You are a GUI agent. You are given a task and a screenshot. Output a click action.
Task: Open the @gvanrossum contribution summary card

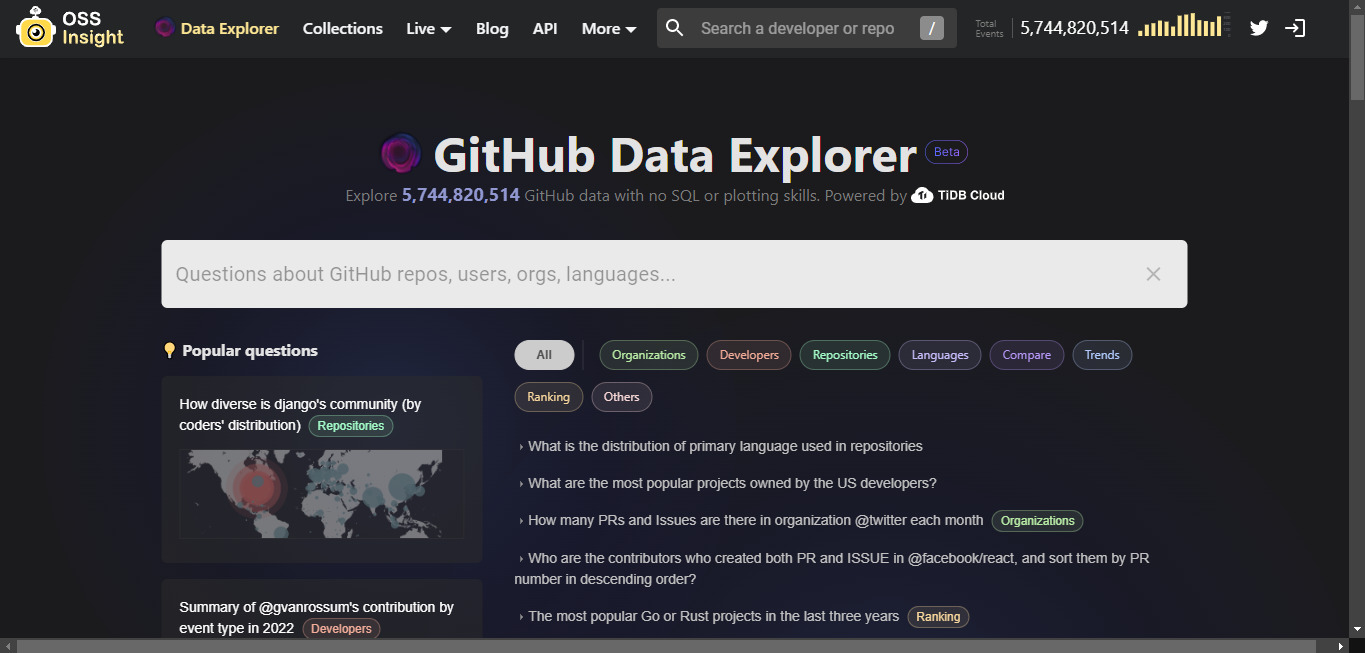(x=322, y=609)
